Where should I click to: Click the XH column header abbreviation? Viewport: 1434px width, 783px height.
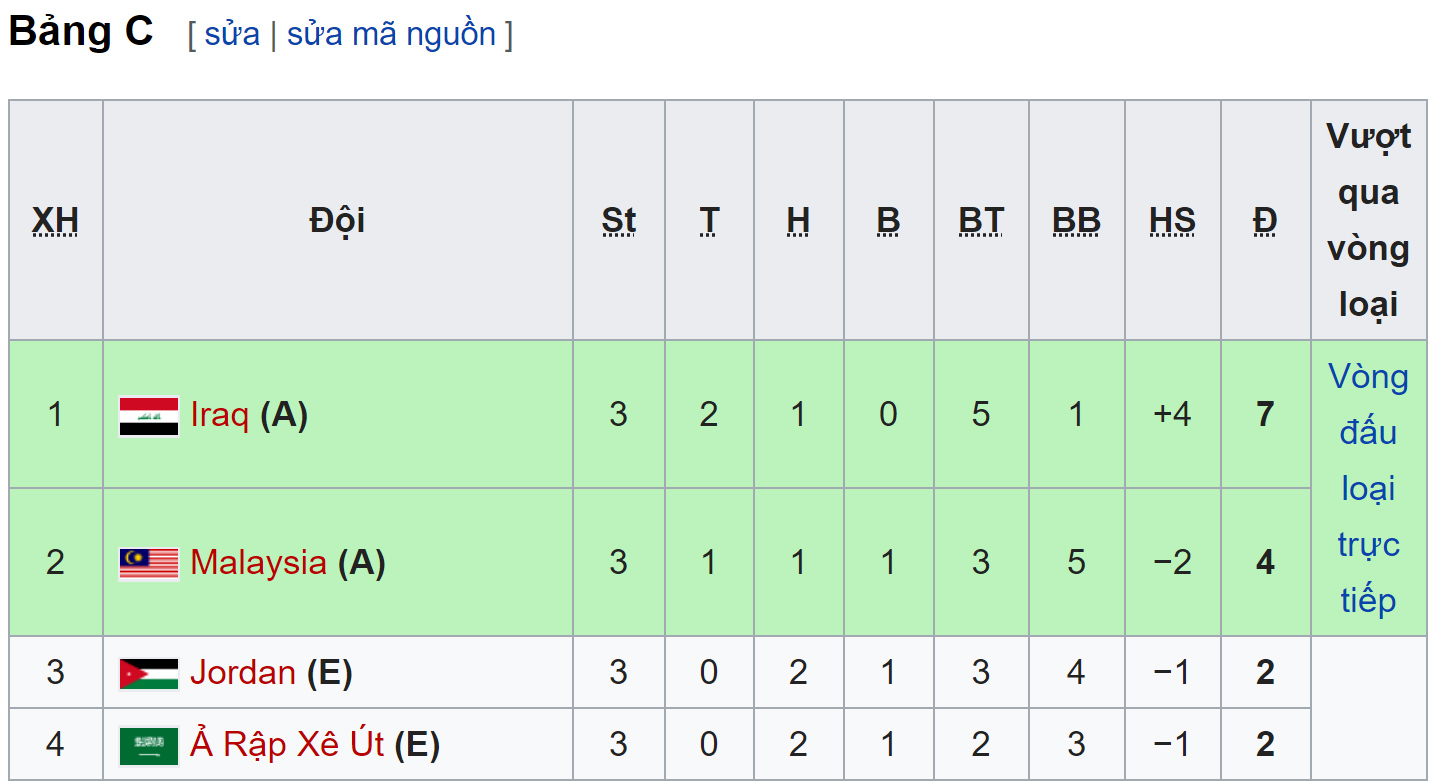(x=55, y=220)
